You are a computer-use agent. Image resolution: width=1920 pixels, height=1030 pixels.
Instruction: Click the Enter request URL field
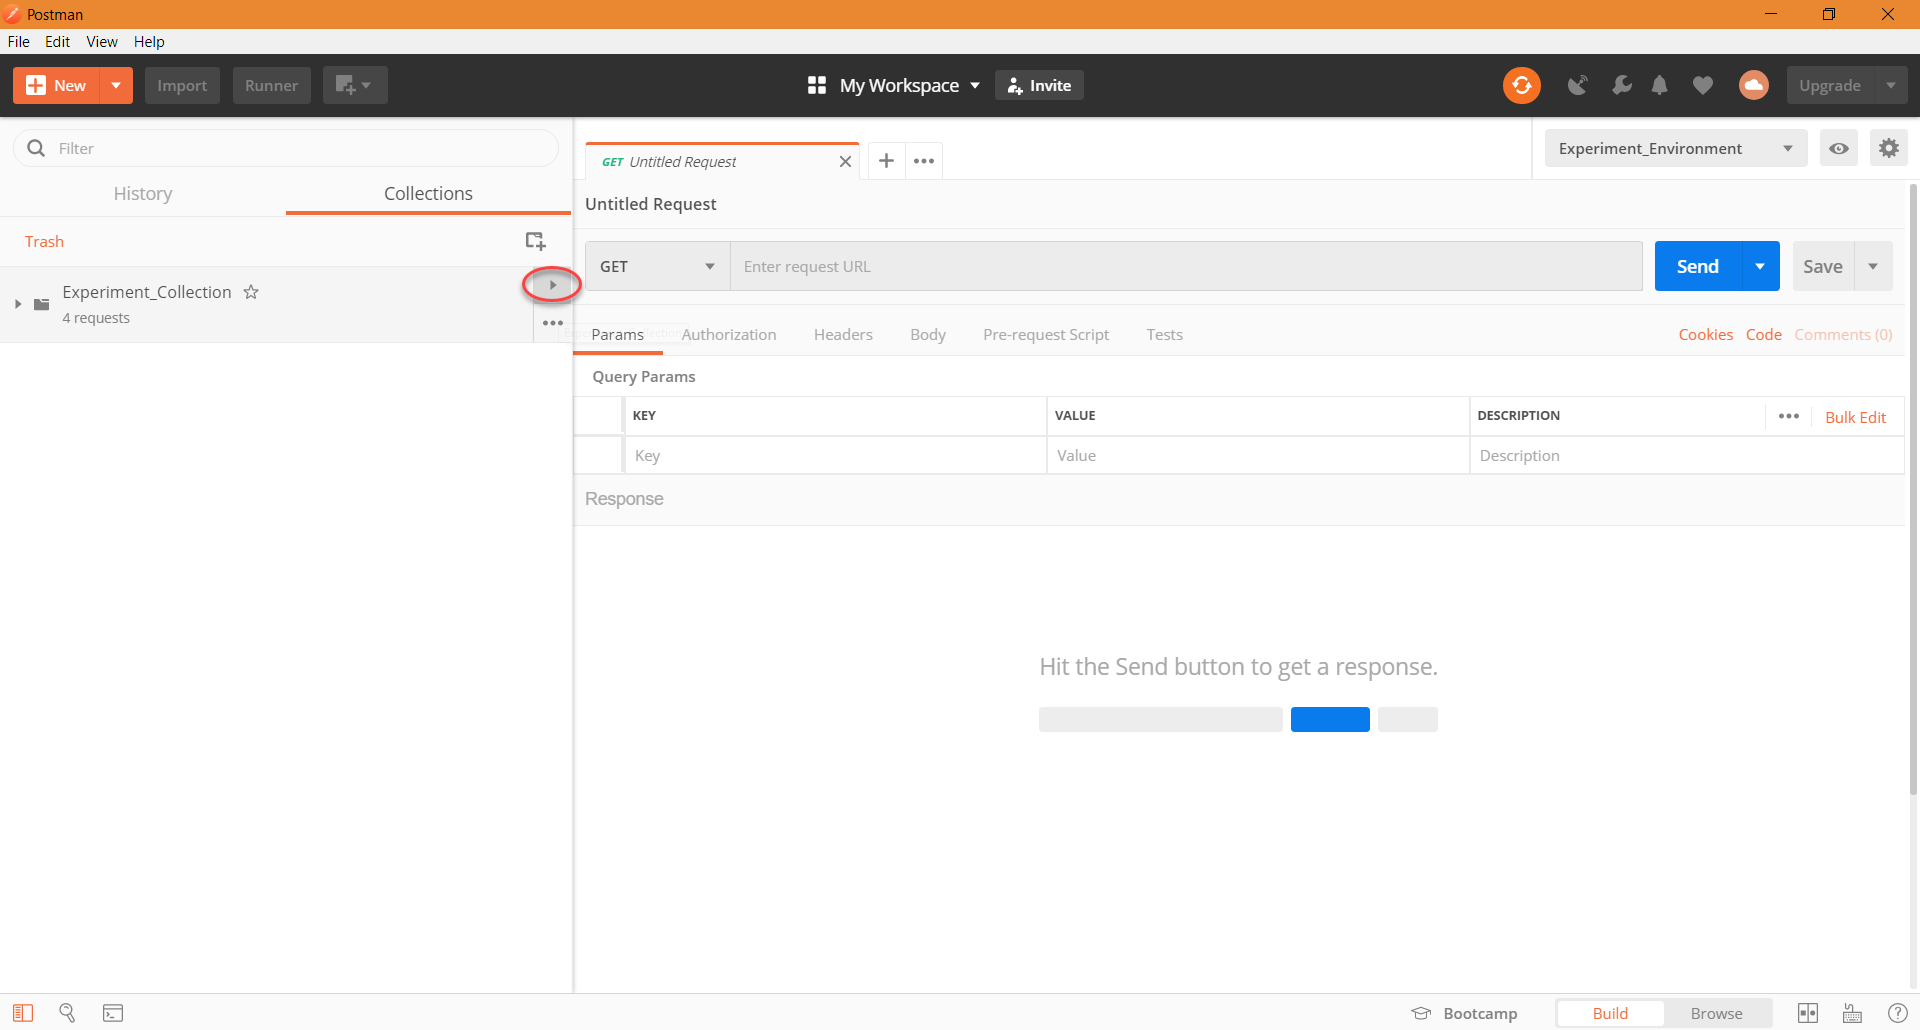[x=1186, y=266]
